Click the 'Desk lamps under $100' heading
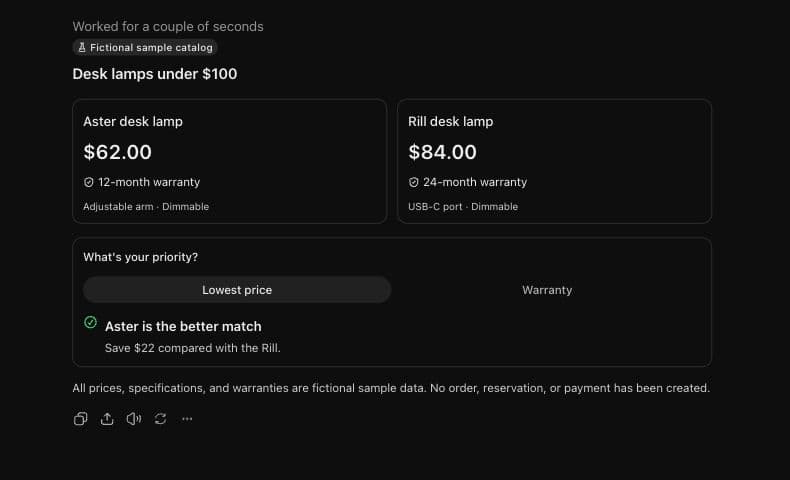This screenshot has width=790, height=480. pos(155,74)
